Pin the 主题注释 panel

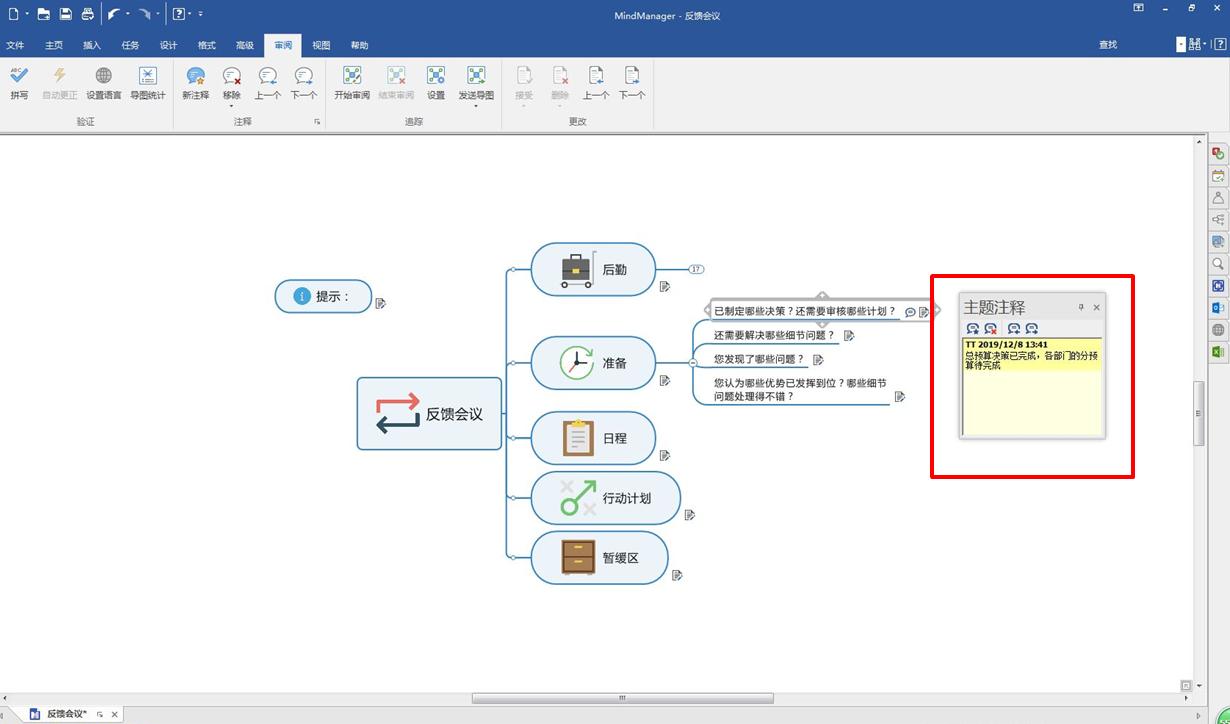point(1081,308)
